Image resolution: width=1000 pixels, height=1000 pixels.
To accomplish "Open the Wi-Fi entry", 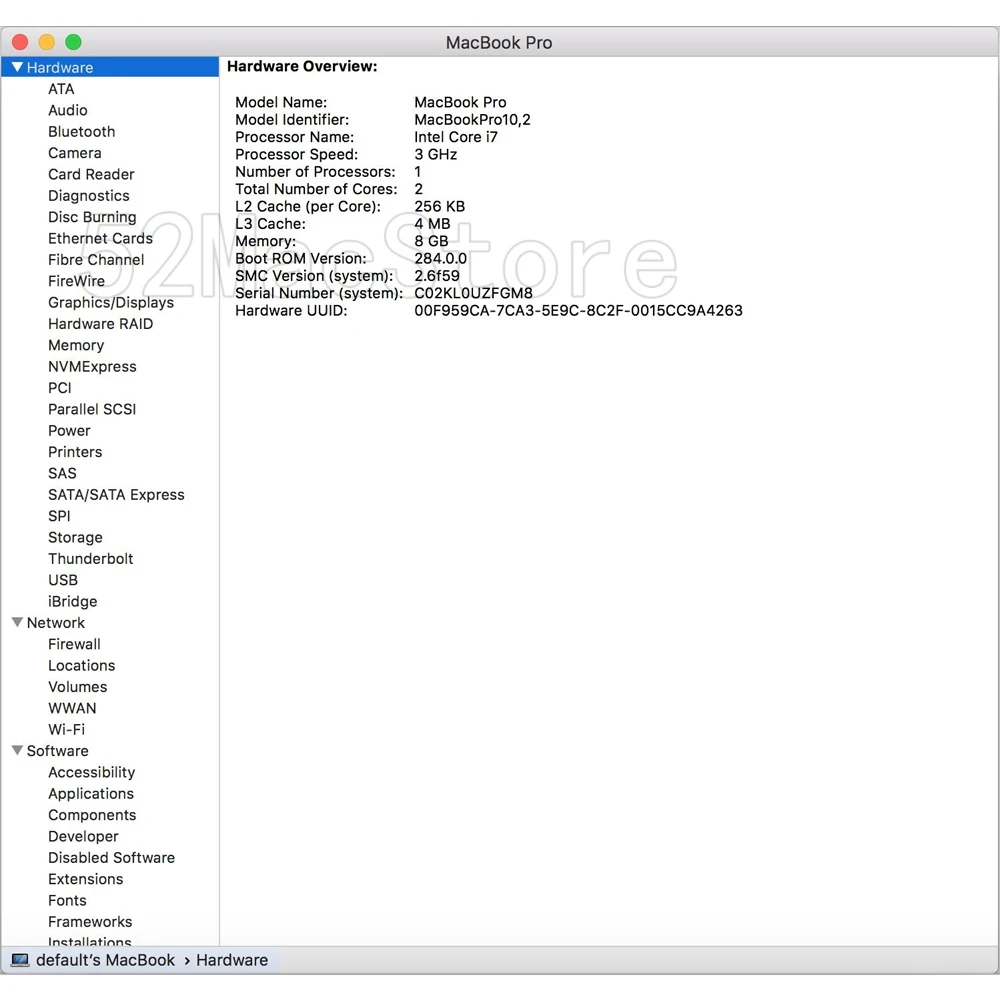I will pos(66,730).
